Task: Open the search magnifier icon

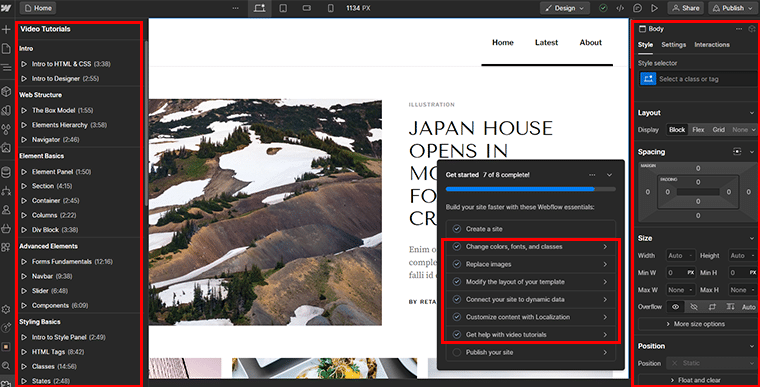Action: point(6,366)
